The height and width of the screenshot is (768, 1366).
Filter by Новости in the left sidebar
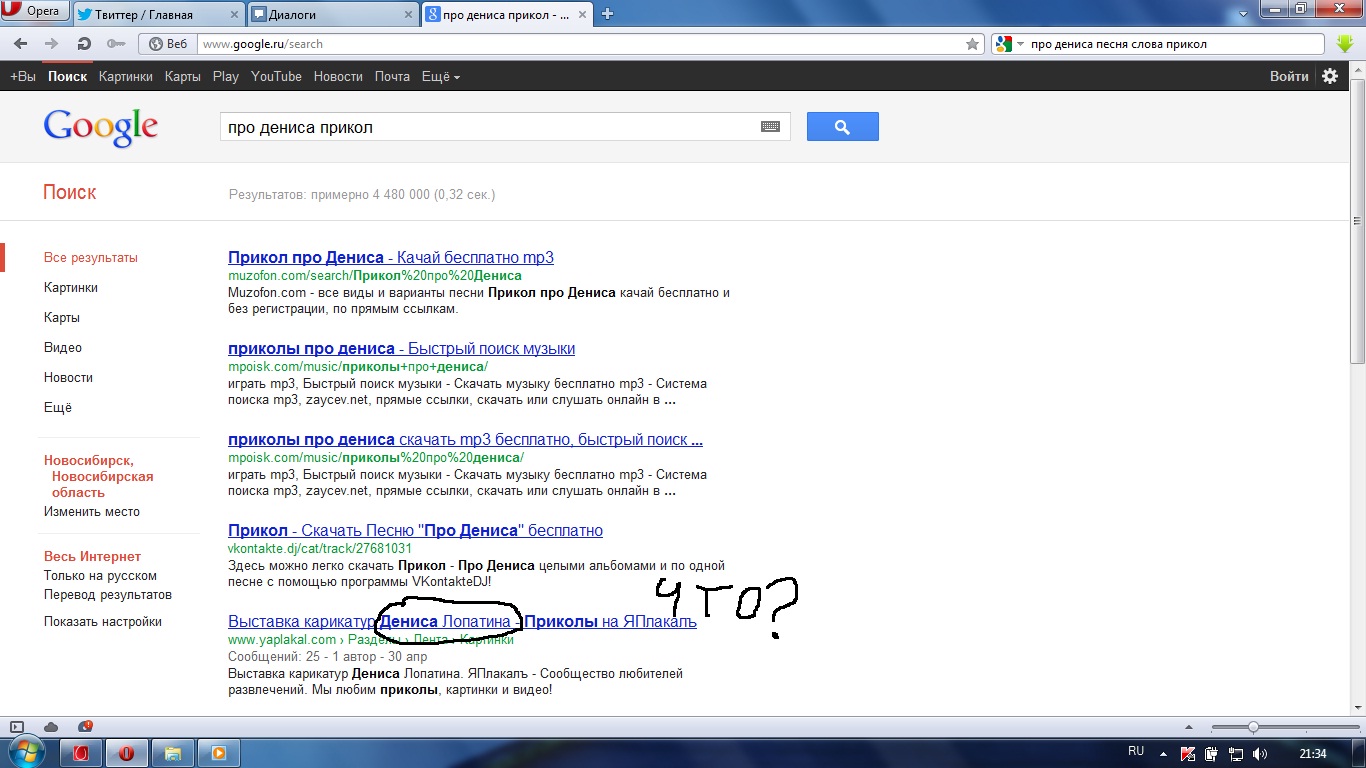point(68,377)
